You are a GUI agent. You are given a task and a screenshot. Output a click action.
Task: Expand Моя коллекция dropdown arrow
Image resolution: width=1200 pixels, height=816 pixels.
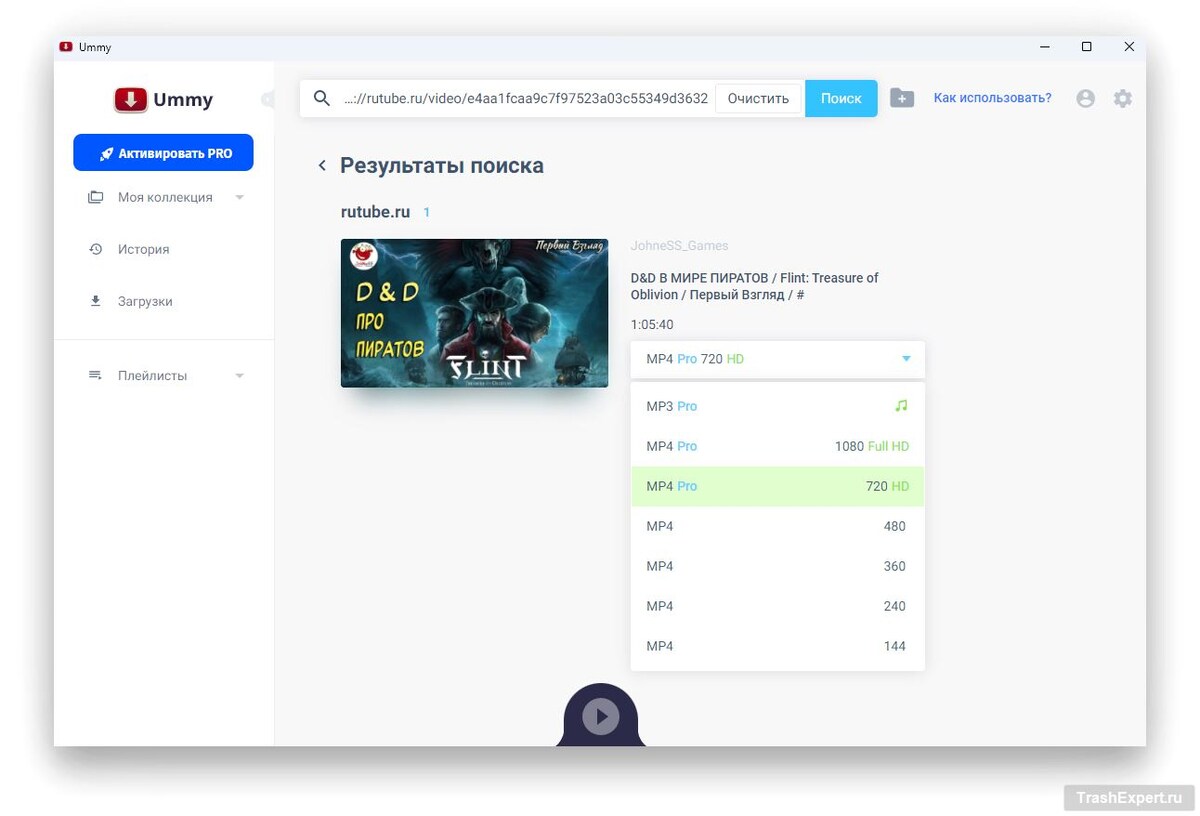click(x=239, y=197)
